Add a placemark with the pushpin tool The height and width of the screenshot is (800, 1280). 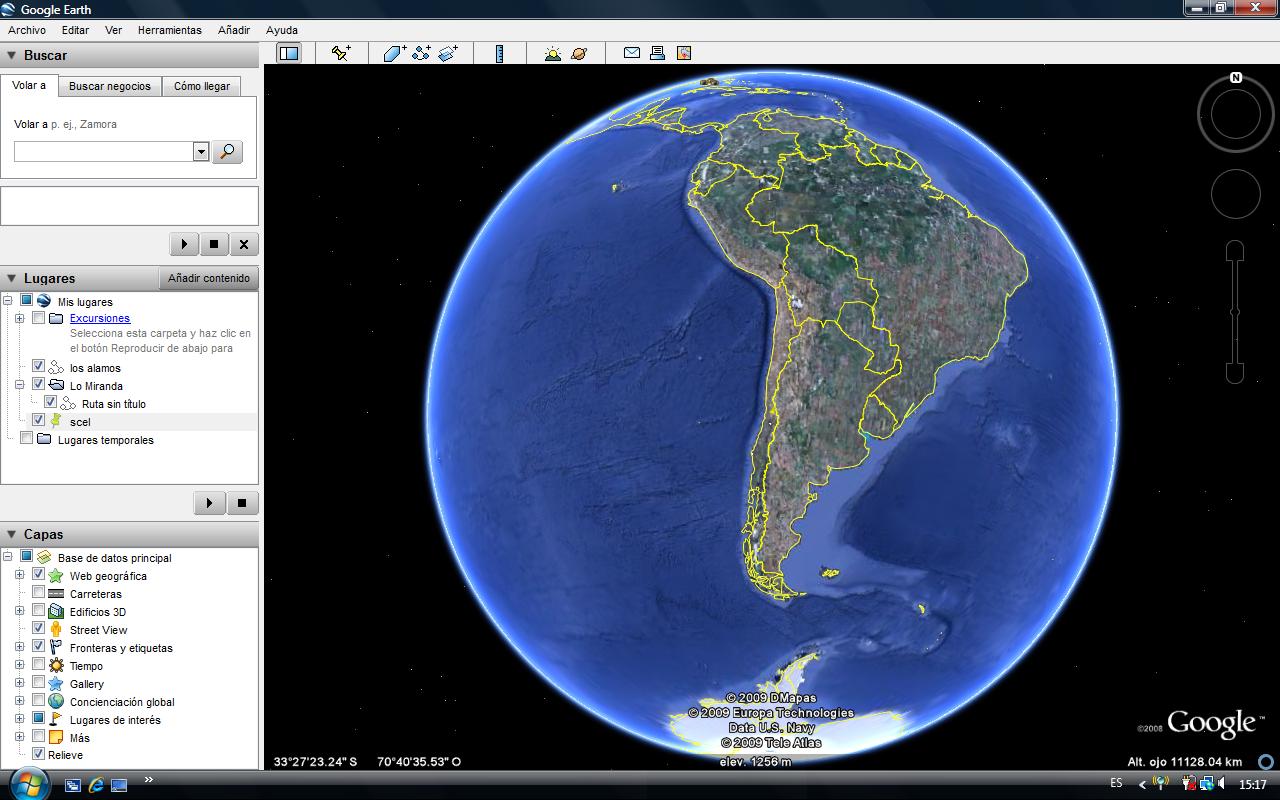[x=341, y=53]
